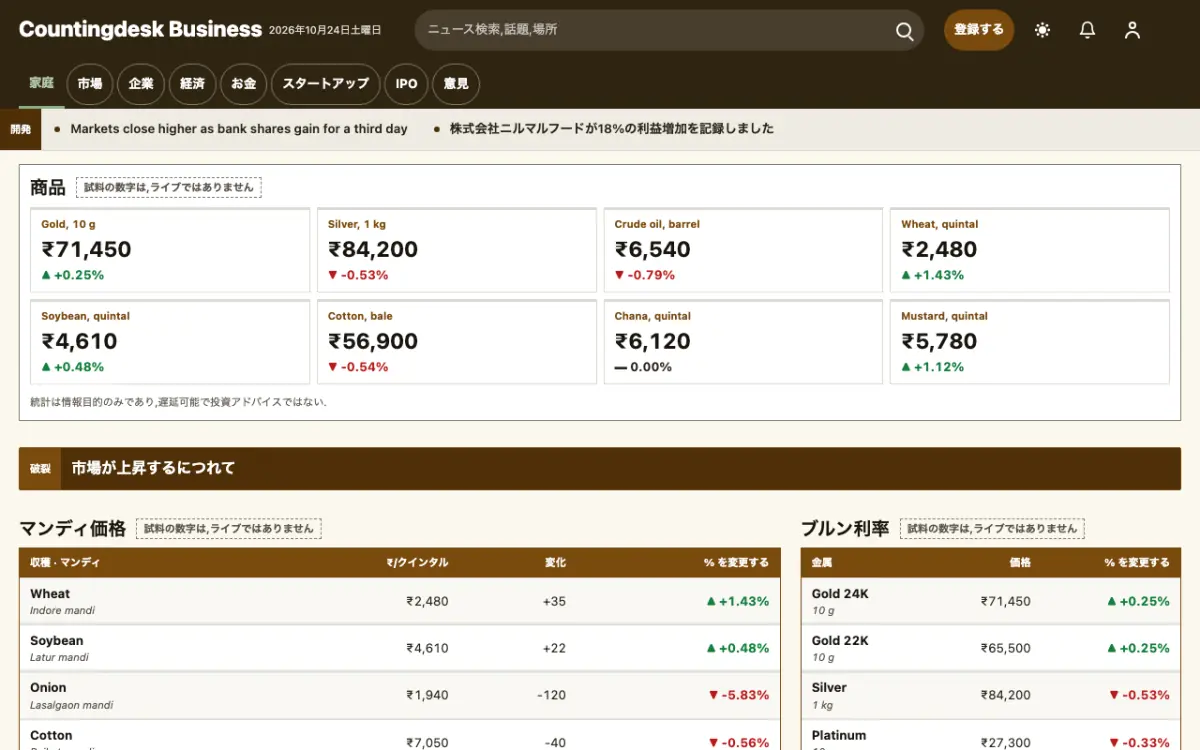Click the 商品 section heading
Screen dimensions: 1200x750
48,187
